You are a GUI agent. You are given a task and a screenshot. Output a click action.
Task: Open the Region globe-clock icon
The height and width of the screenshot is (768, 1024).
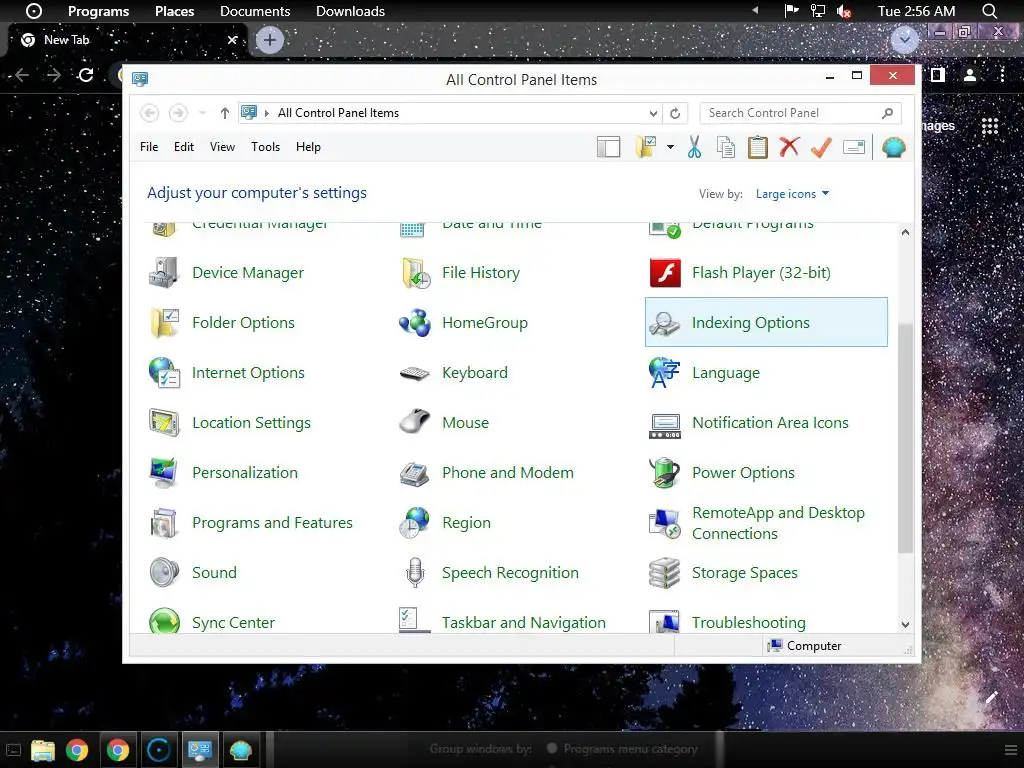point(415,523)
